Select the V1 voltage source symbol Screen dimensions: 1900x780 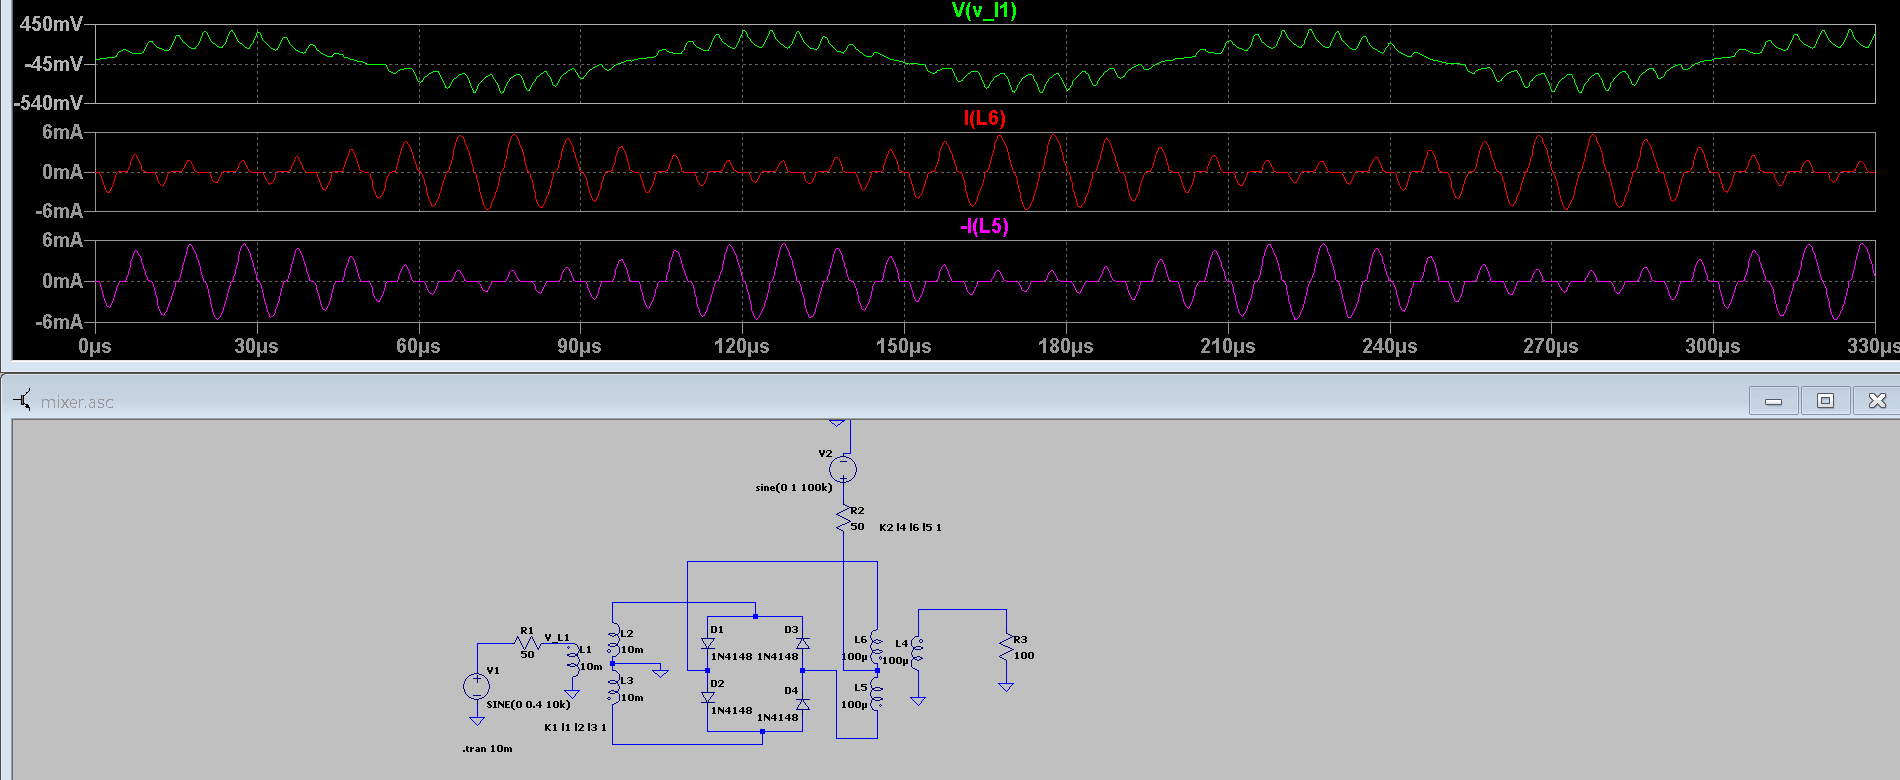click(x=476, y=686)
